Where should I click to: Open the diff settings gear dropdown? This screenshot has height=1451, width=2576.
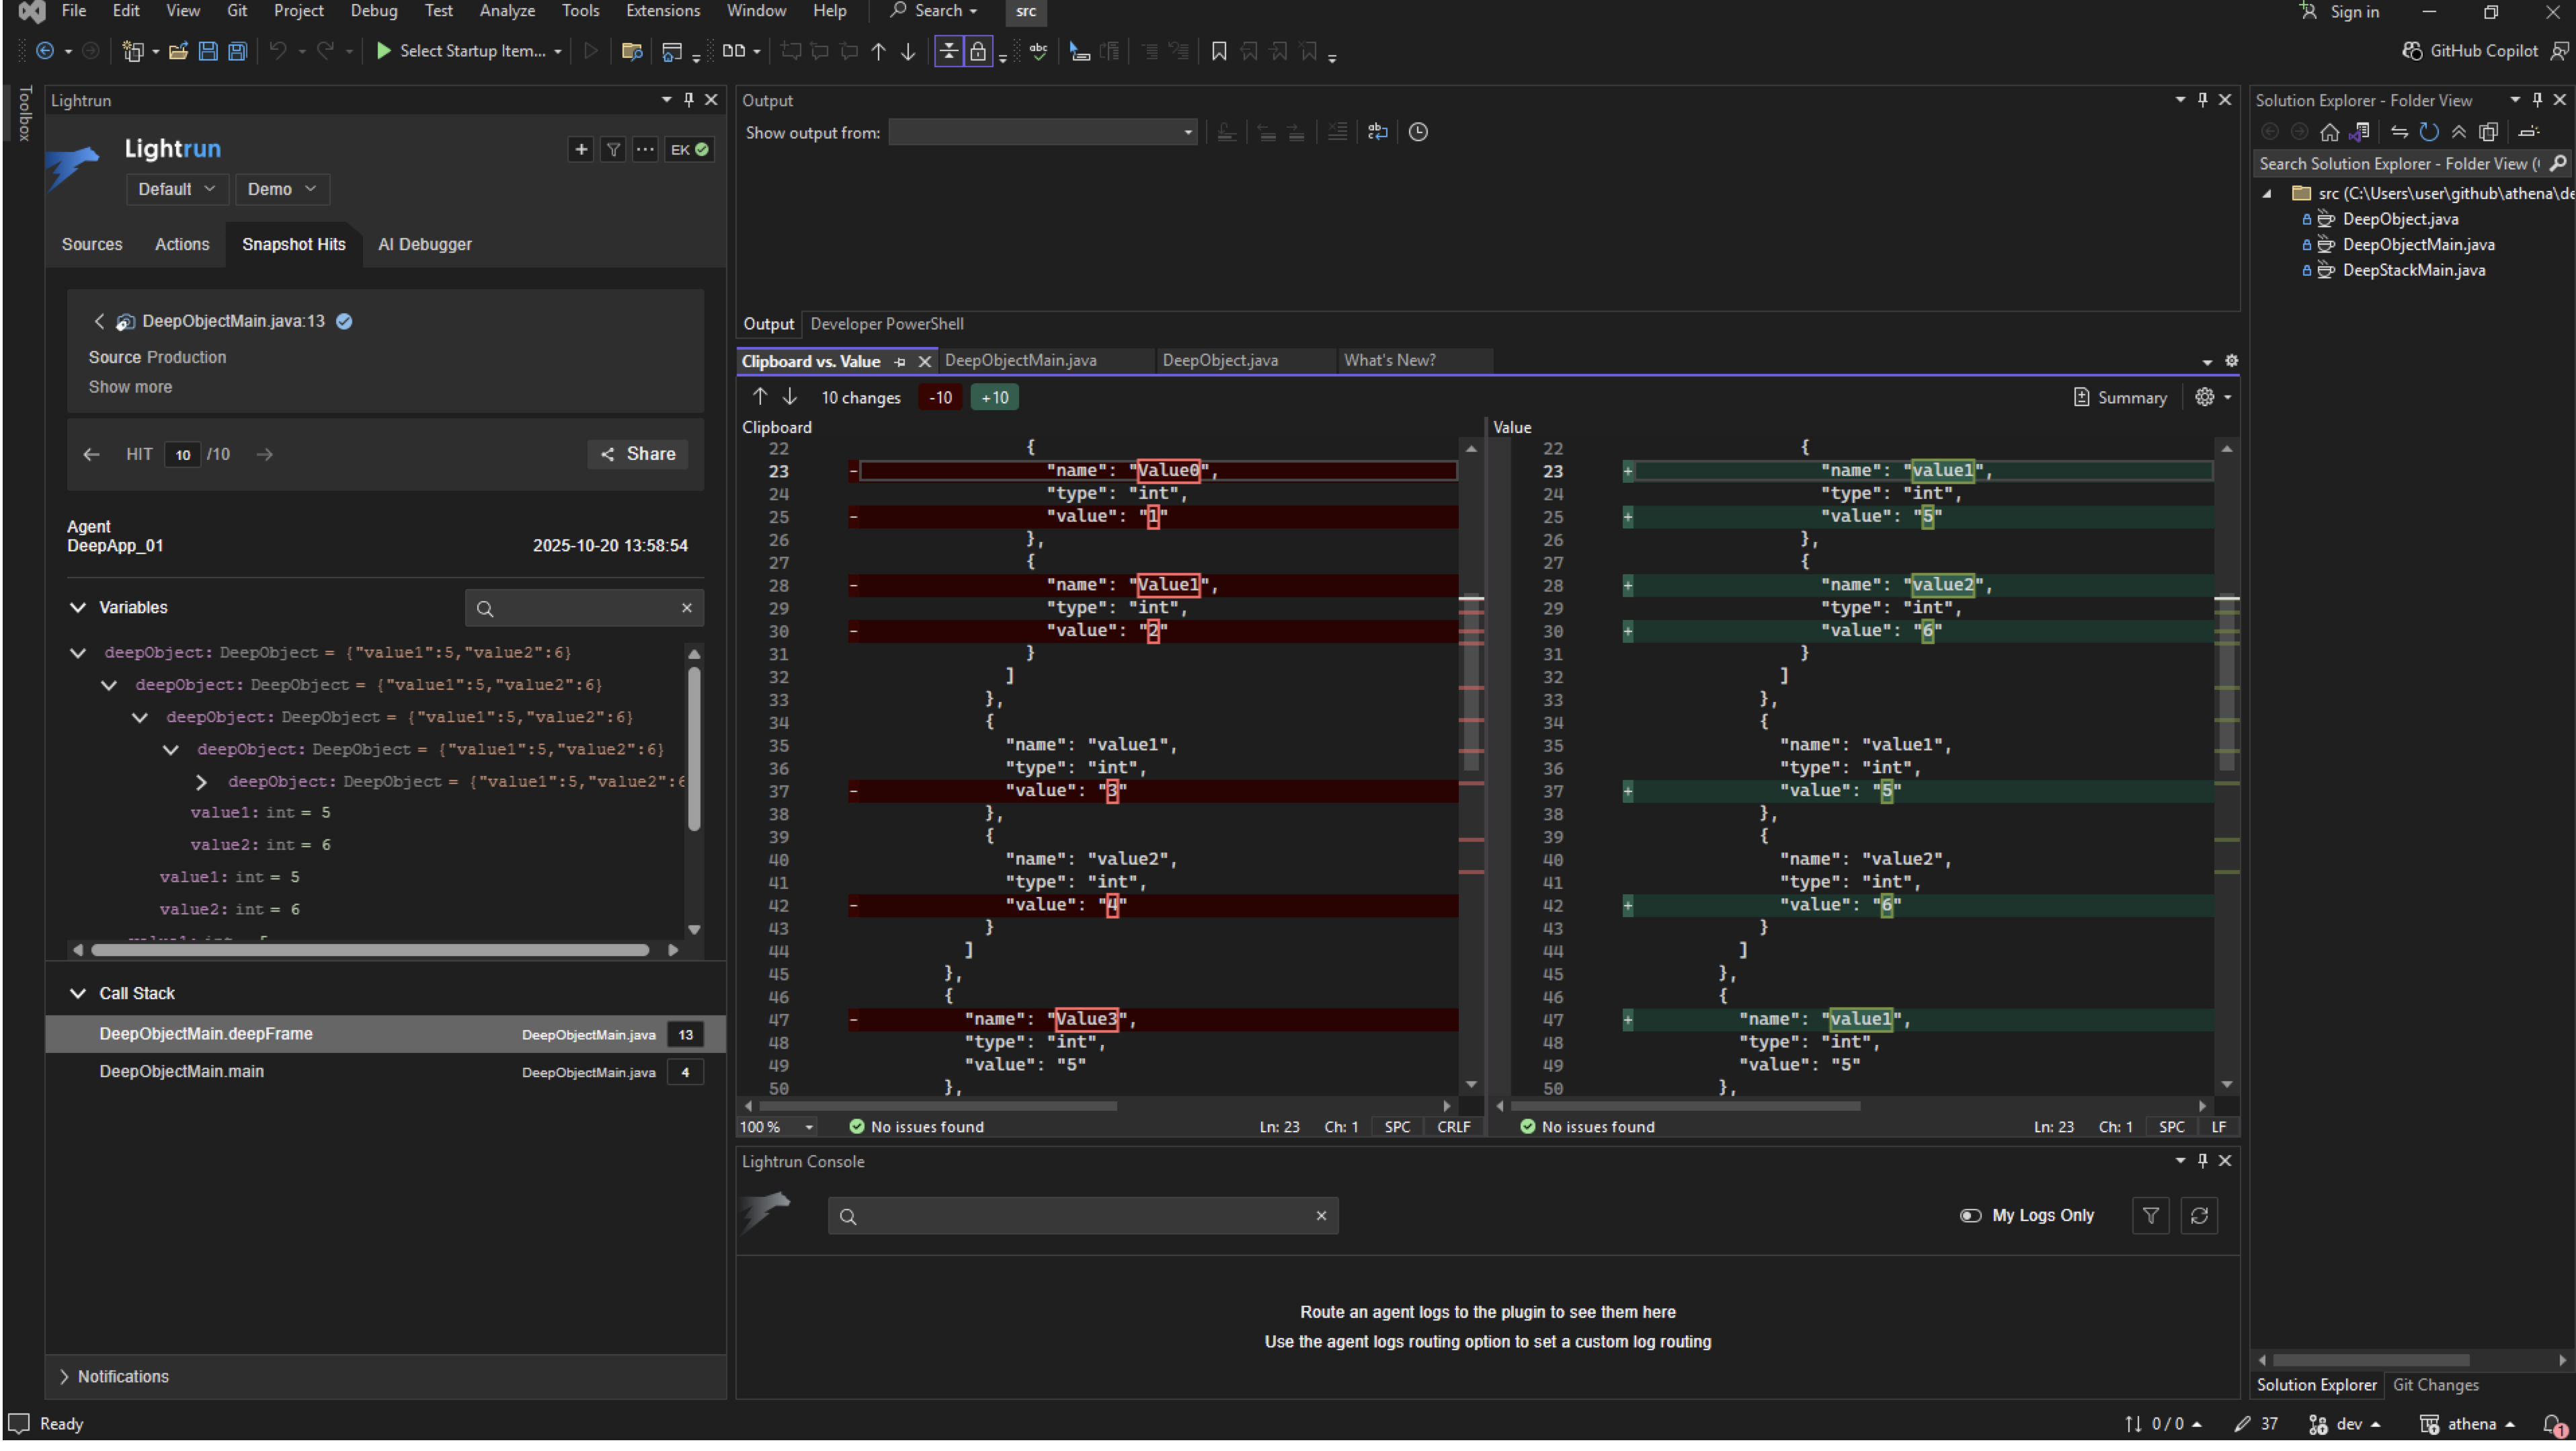pos(2212,398)
